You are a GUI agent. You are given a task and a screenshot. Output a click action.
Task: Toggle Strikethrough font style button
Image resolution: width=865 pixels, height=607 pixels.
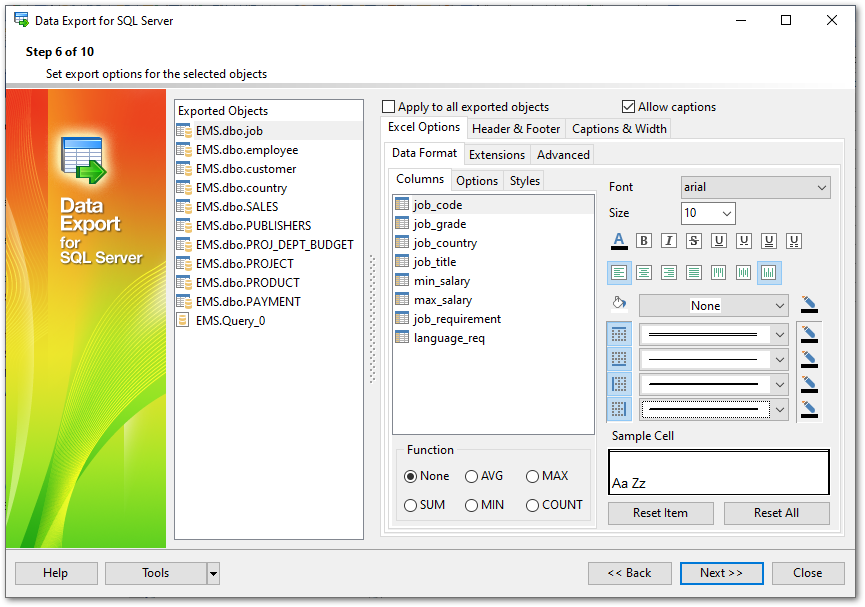click(x=694, y=241)
